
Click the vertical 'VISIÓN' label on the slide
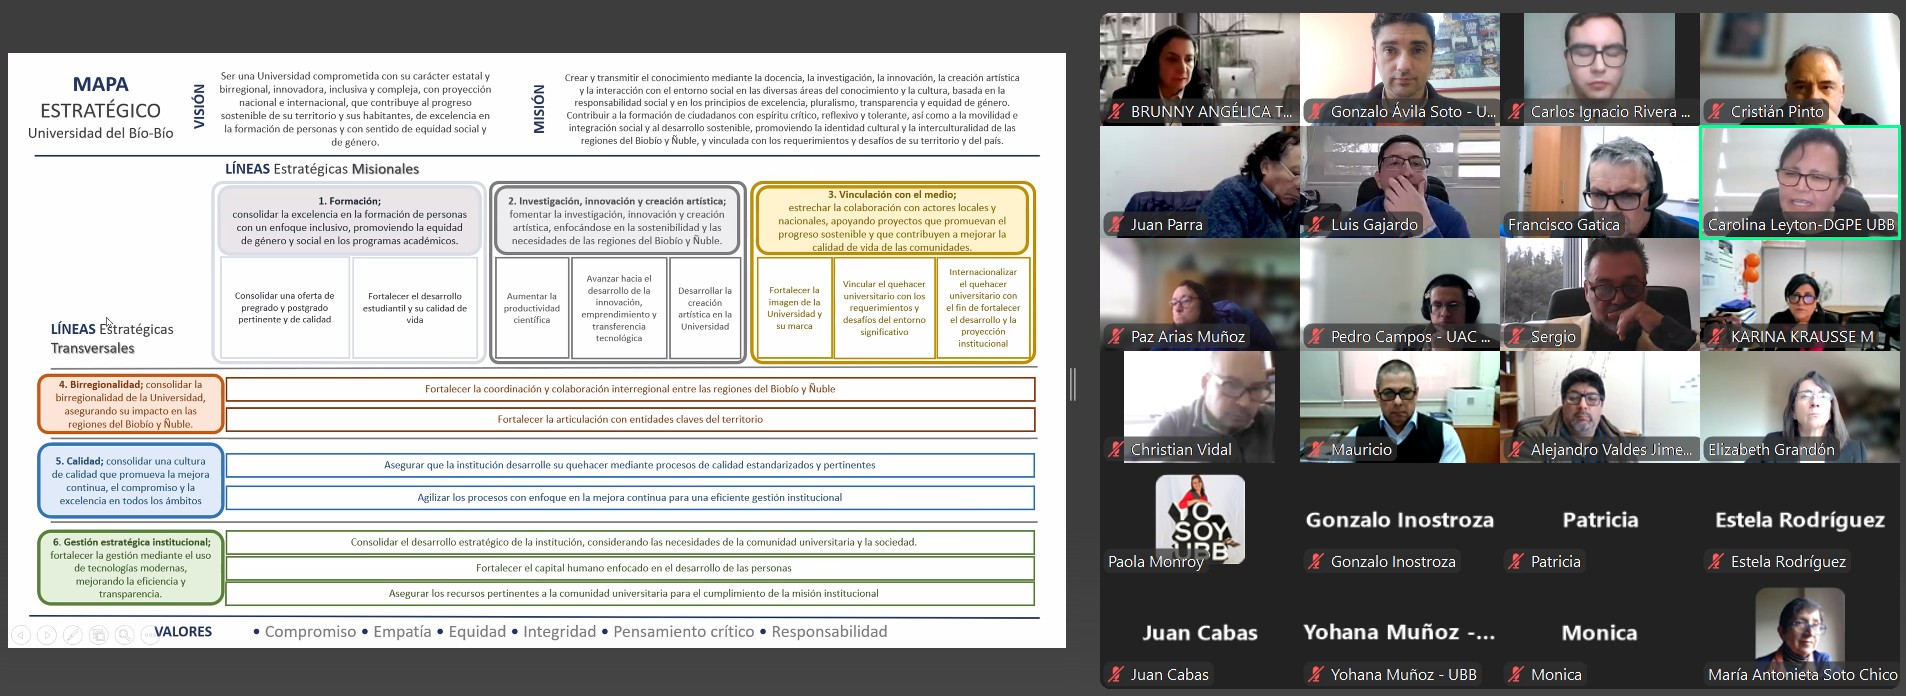coord(199,107)
